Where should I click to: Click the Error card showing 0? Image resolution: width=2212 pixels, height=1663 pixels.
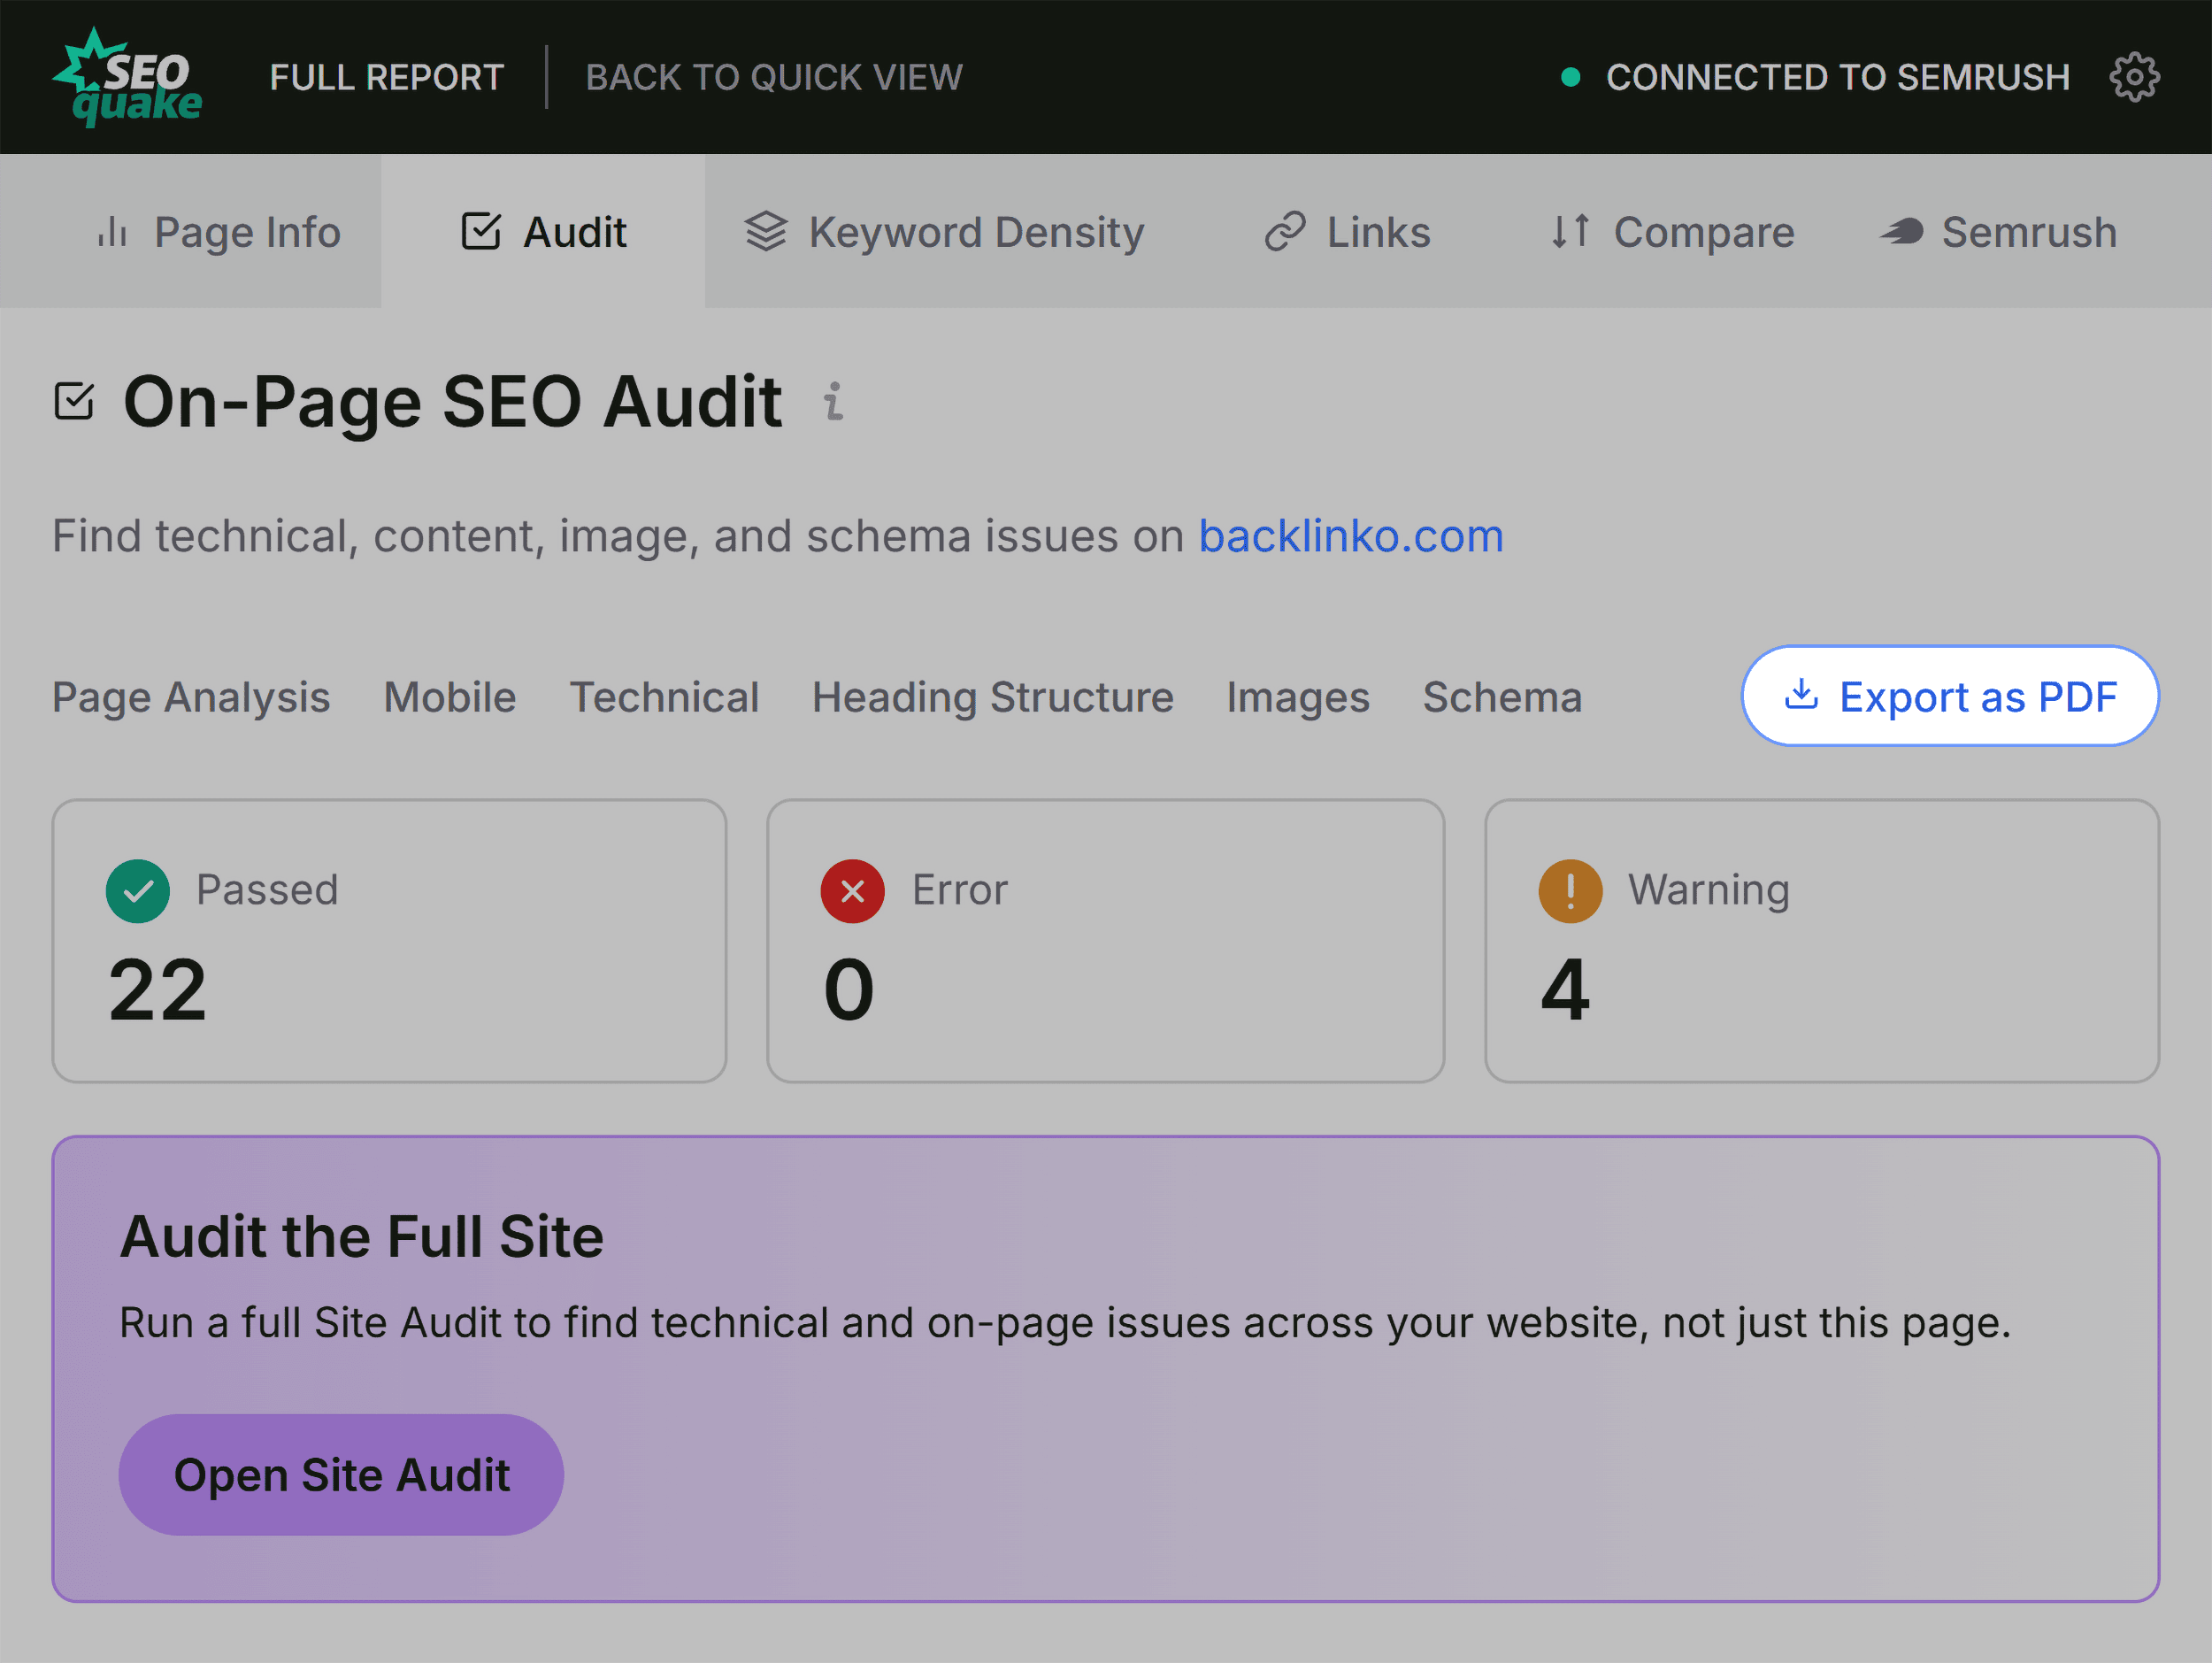click(1105, 940)
